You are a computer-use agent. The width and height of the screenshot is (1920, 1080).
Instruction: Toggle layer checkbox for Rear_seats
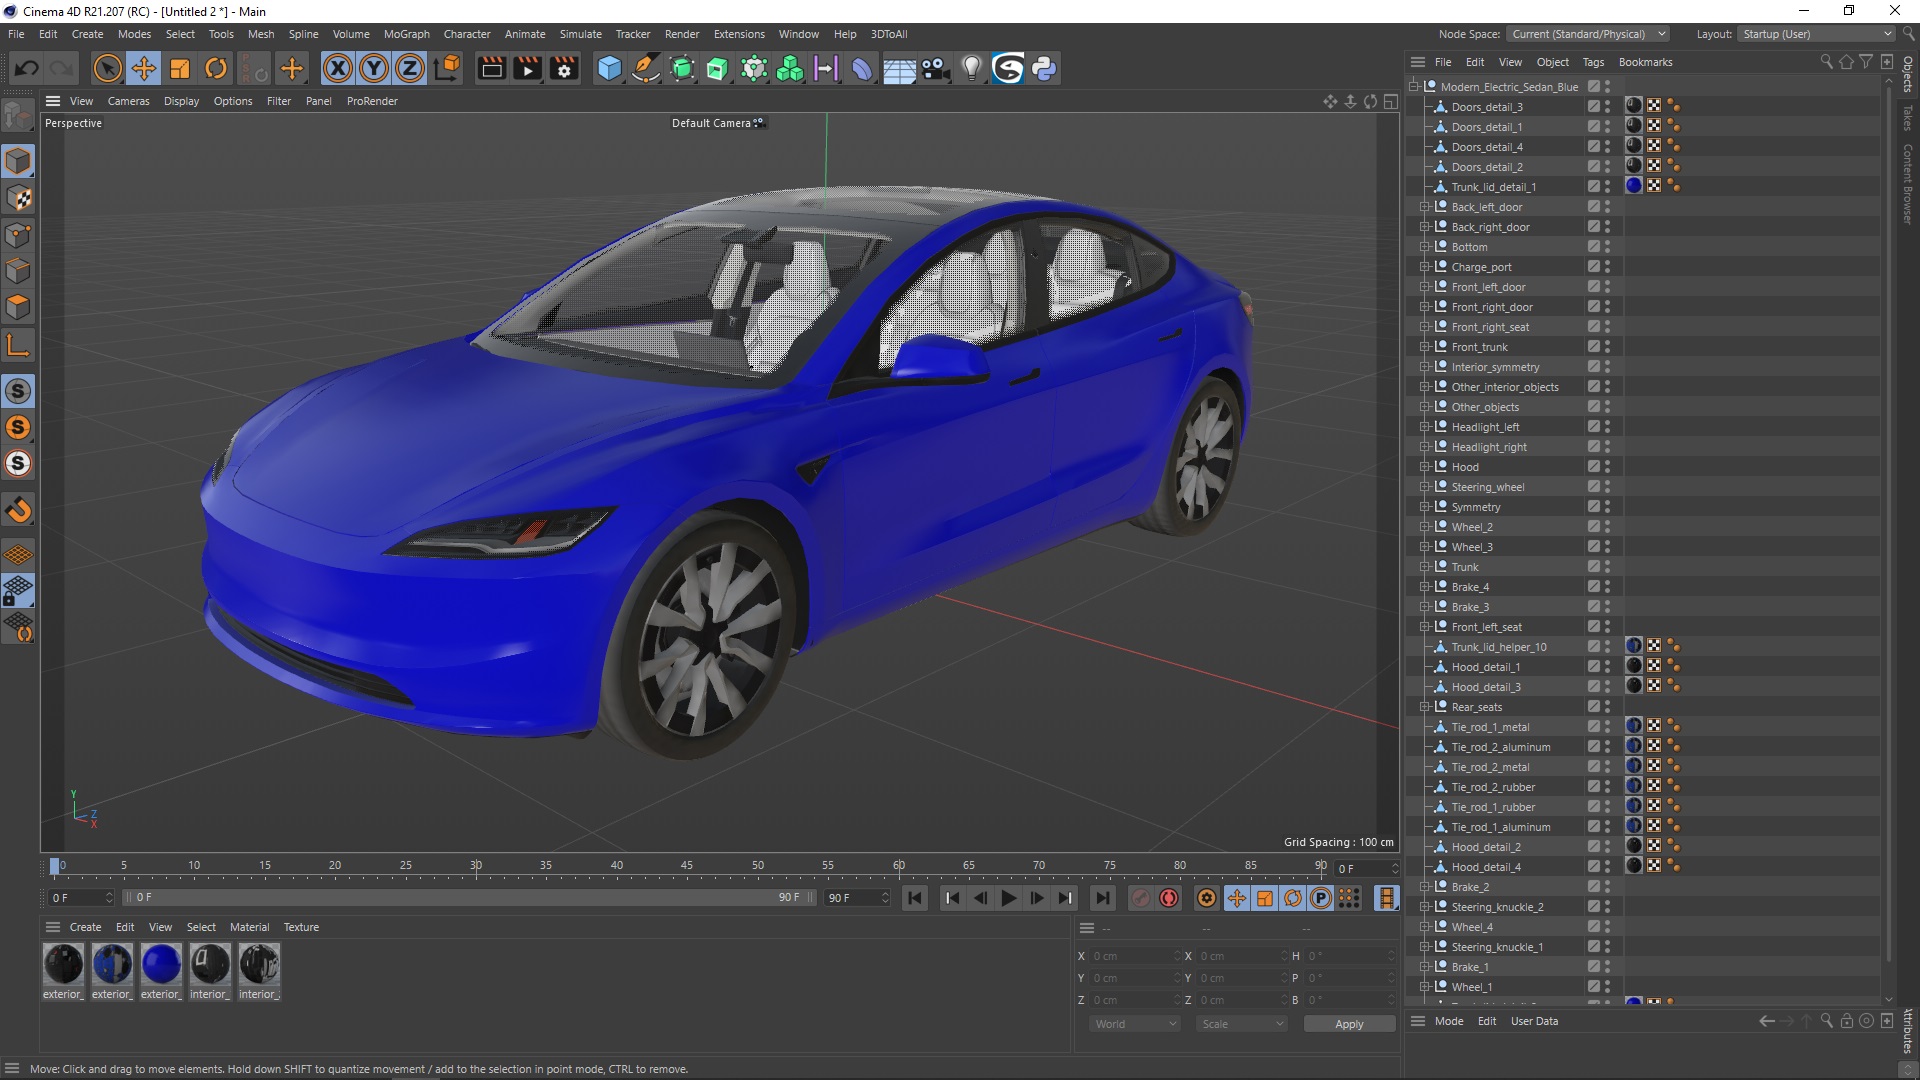coord(1594,707)
